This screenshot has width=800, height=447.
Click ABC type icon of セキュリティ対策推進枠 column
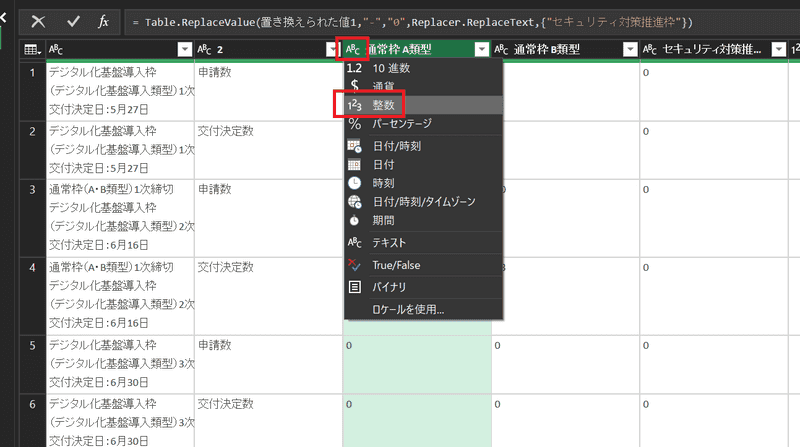click(x=650, y=49)
